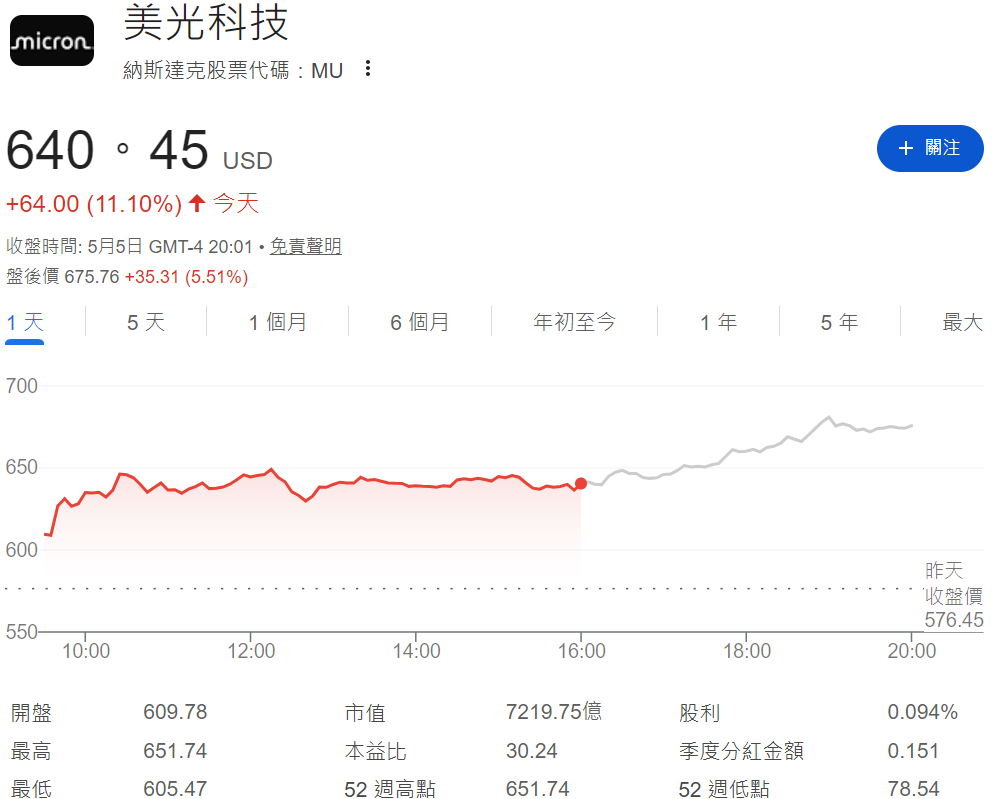
Task: Click the Micron logo icon
Action: click(52, 40)
